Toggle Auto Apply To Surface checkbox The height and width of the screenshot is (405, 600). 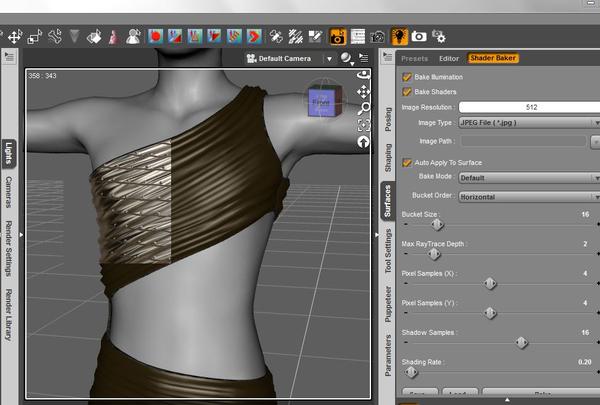point(407,163)
